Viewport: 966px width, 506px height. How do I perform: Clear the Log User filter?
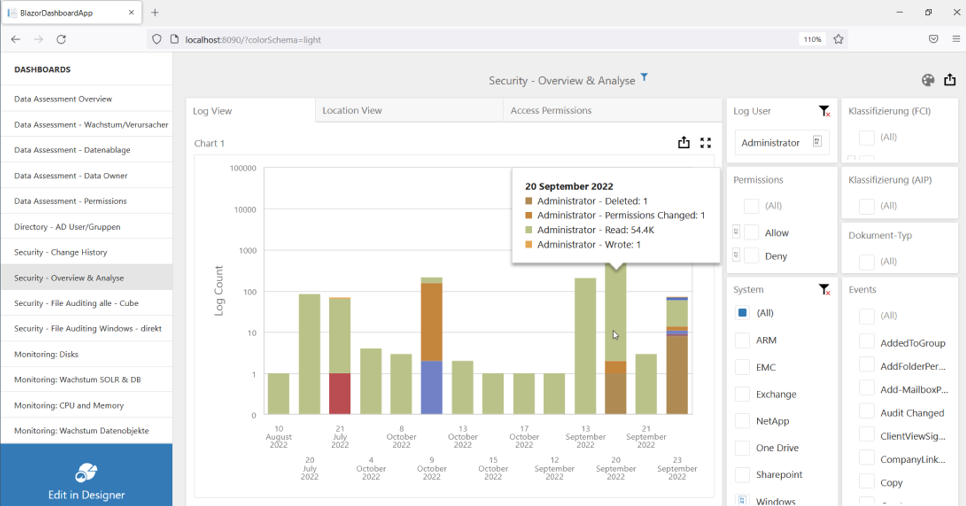tap(824, 111)
